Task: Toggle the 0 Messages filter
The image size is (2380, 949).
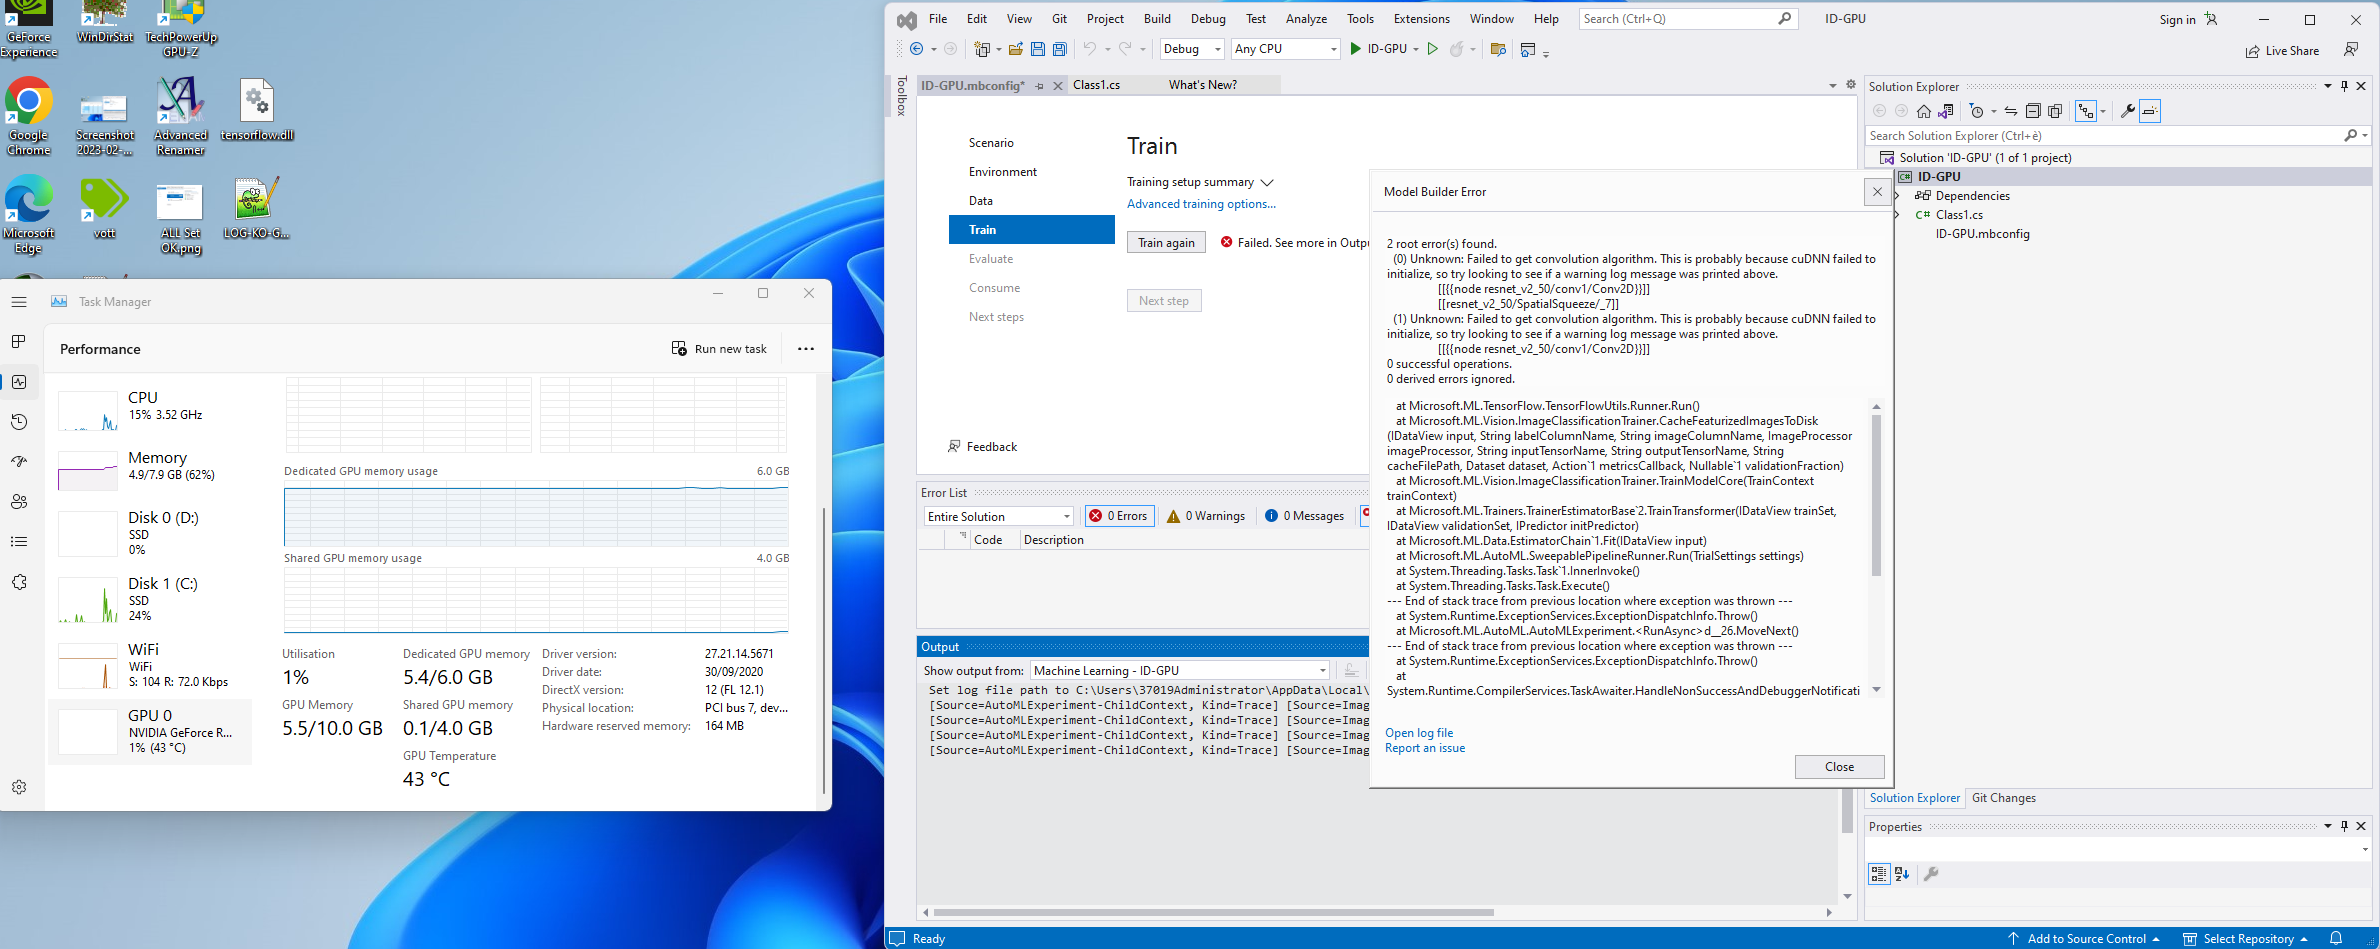Action: tap(1304, 515)
